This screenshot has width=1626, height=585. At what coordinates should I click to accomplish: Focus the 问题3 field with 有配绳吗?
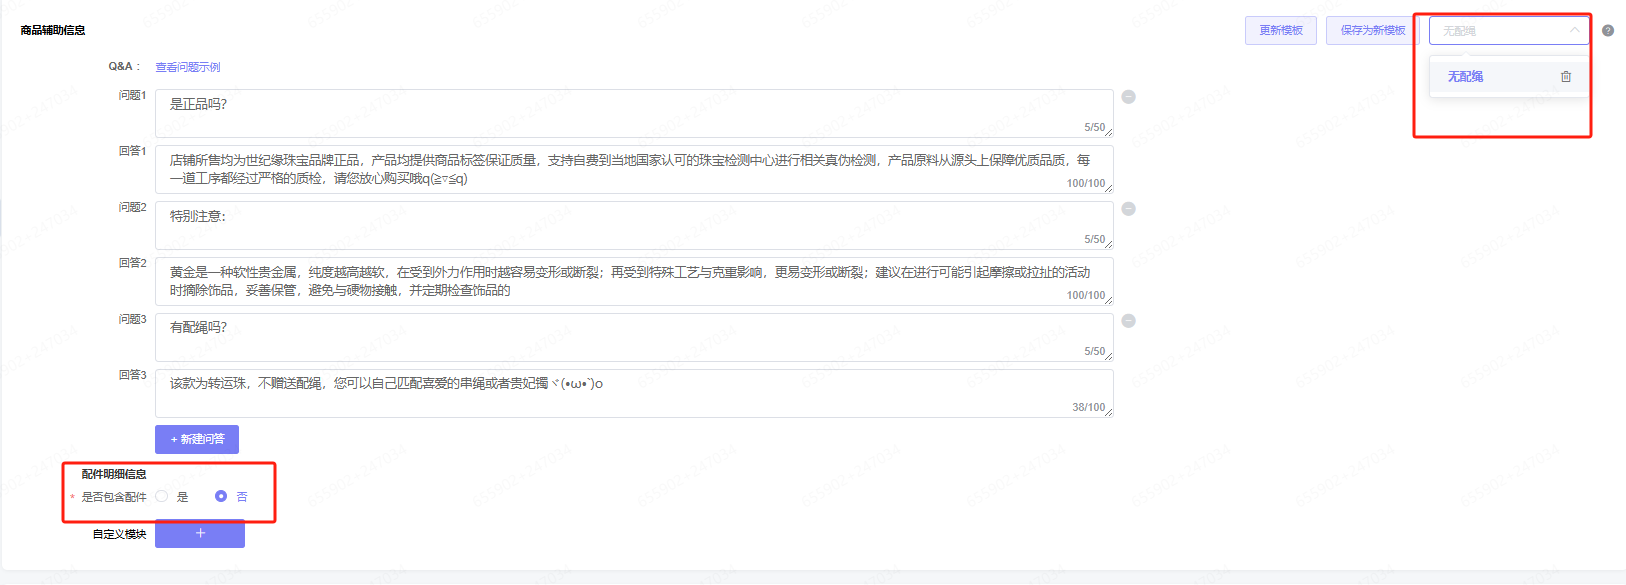tap(633, 337)
